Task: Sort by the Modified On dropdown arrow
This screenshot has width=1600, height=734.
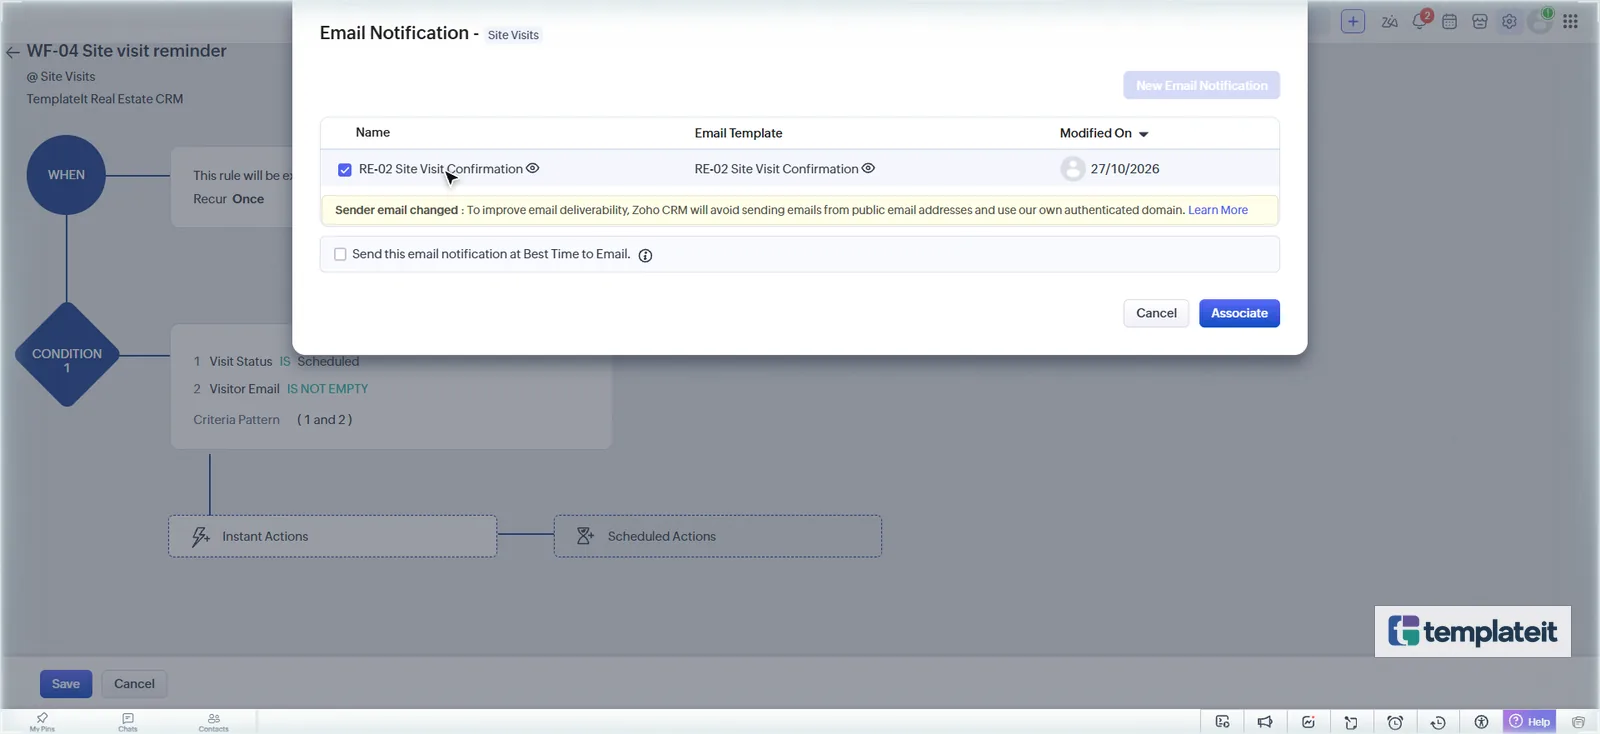Action: tap(1143, 134)
